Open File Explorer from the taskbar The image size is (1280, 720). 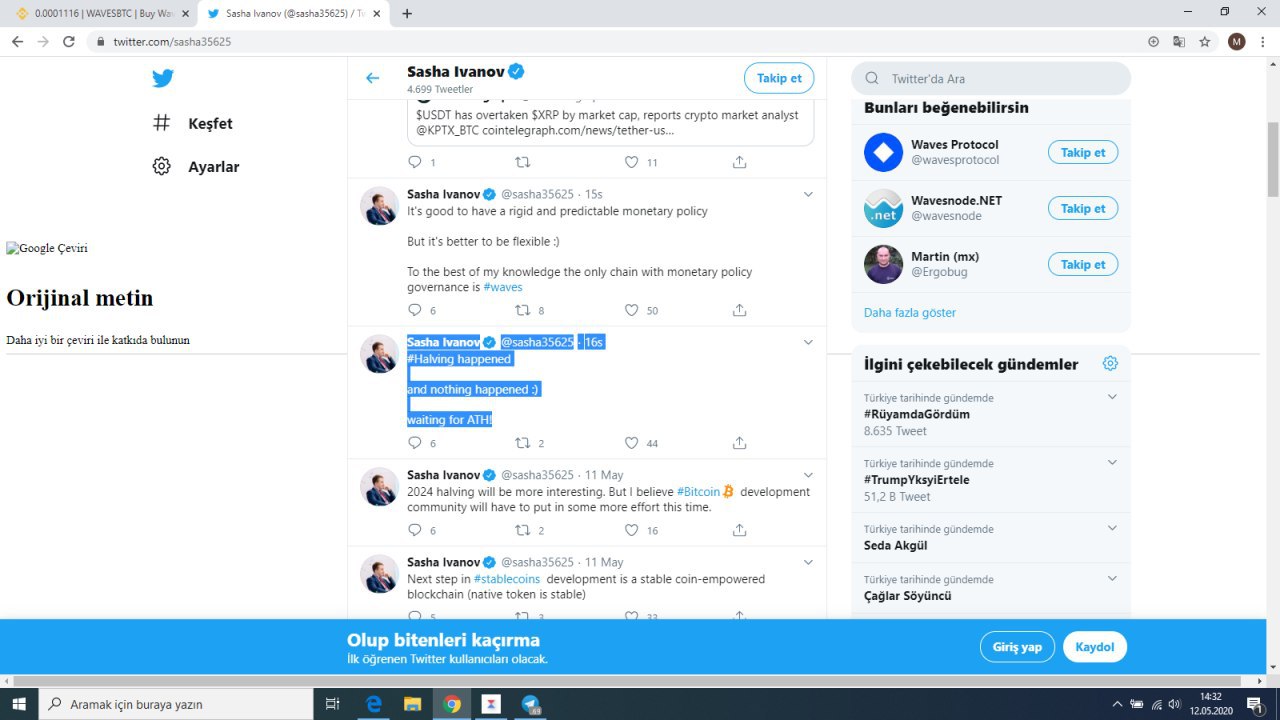412,704
